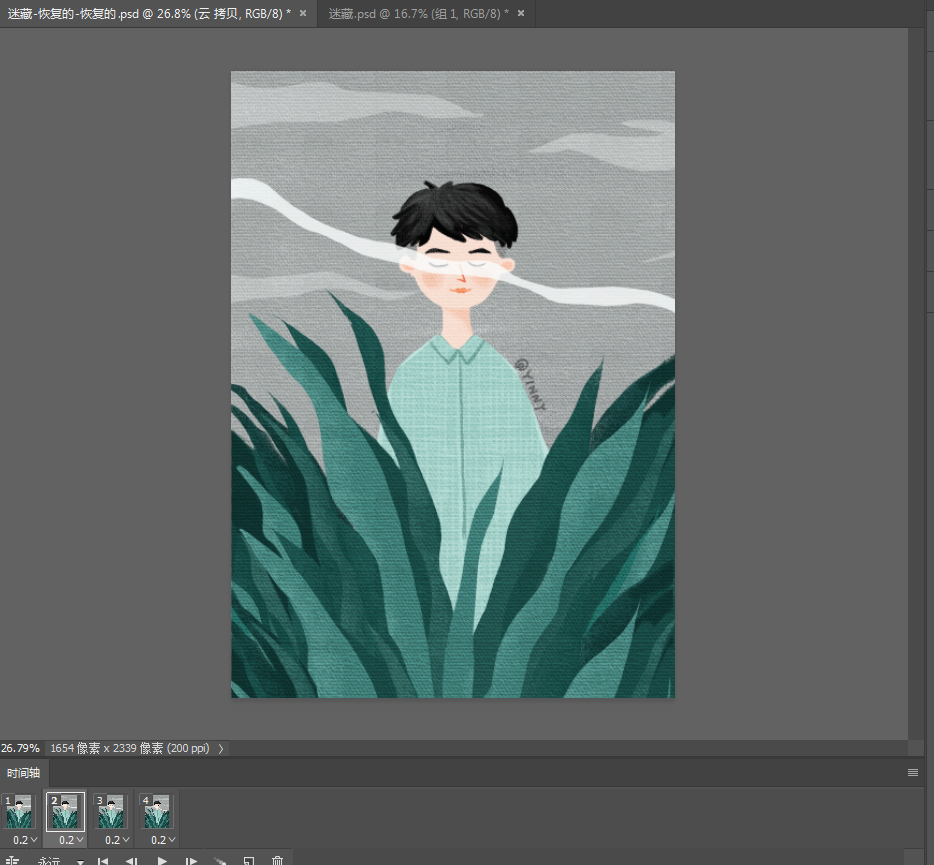This screenshot has height=865, width=934.
Task: Click document size info 1654 像素 x 2339 像素
Action: (x=129, y=748)
